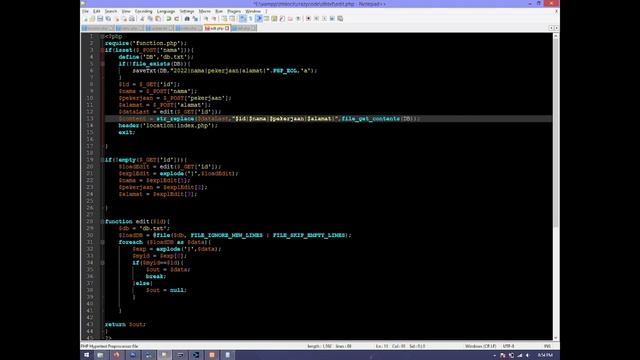Click the Document Map toolbar icon

pos(274,19)
